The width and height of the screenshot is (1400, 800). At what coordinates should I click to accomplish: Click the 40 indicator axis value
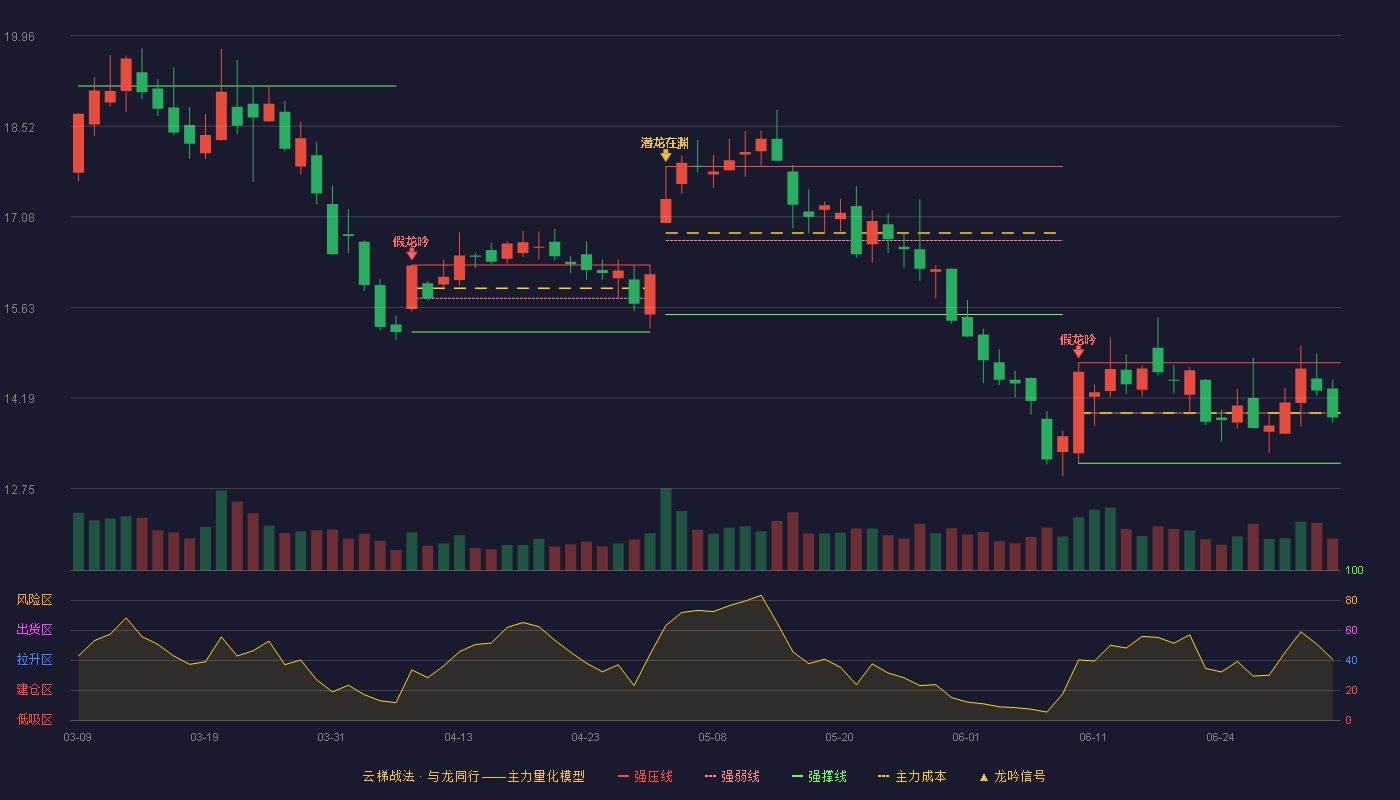pyautogui.click(x=1351, y=660)
